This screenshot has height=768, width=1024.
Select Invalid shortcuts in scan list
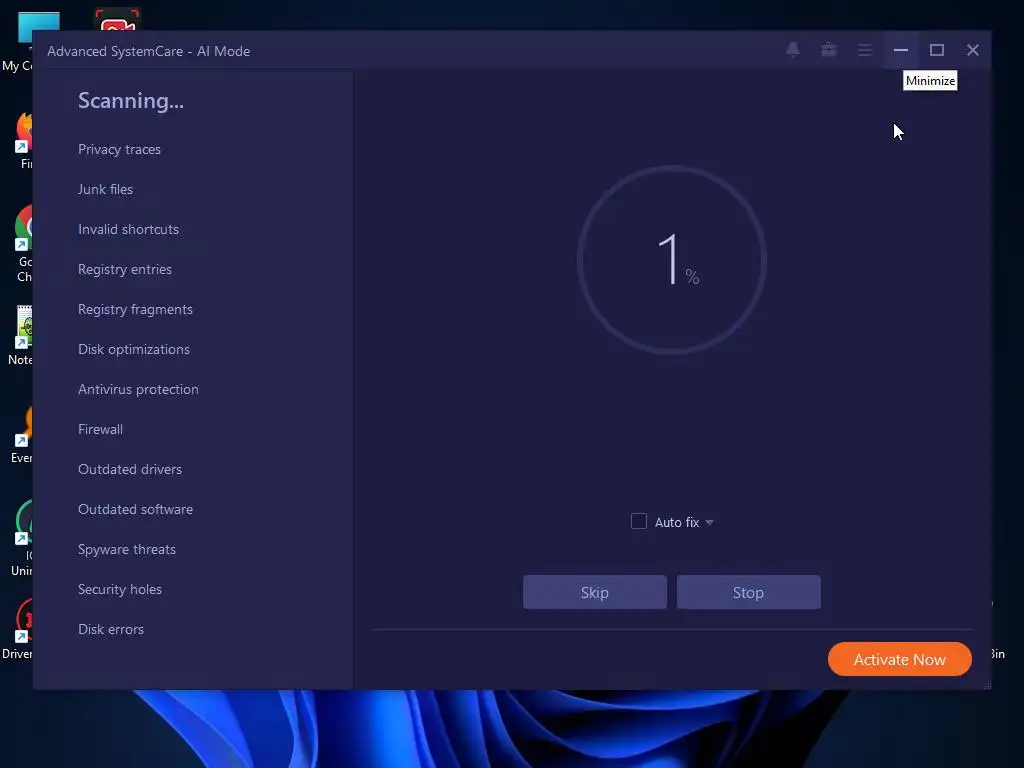click(128, 229)
